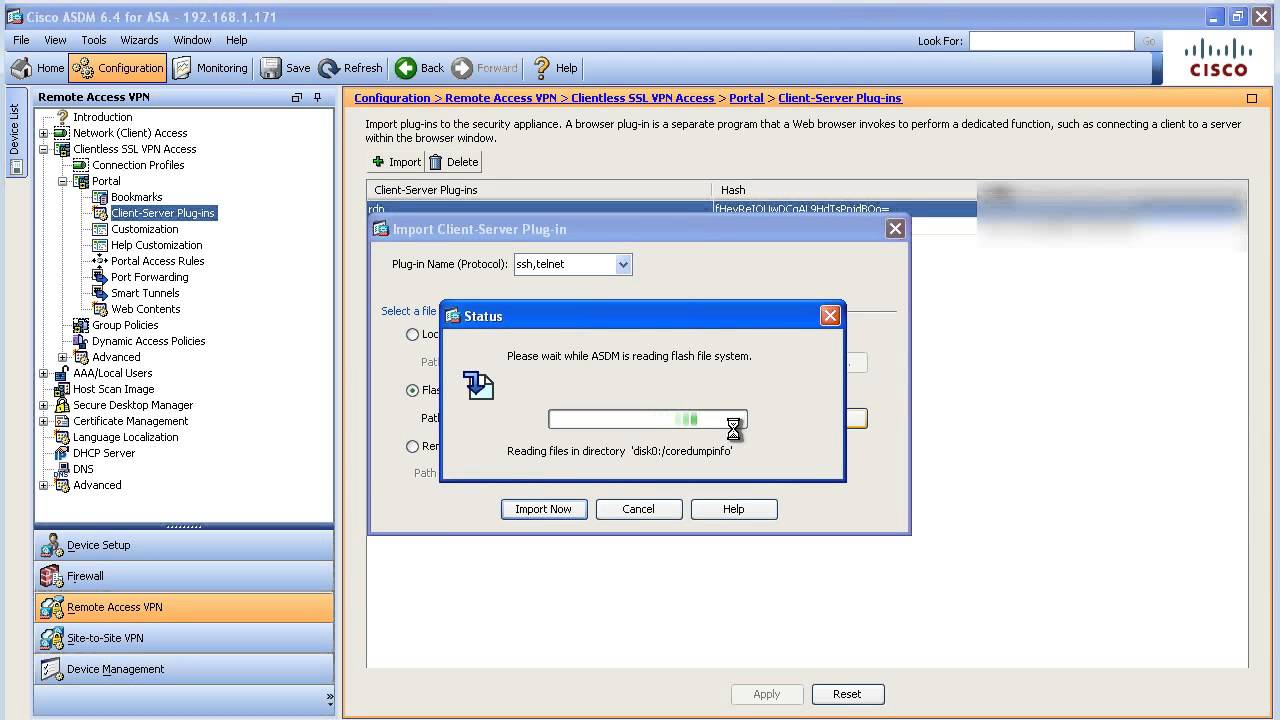Click Portal Access Rules icon
The image size is (1280, 720).
(x=100, y=261)
